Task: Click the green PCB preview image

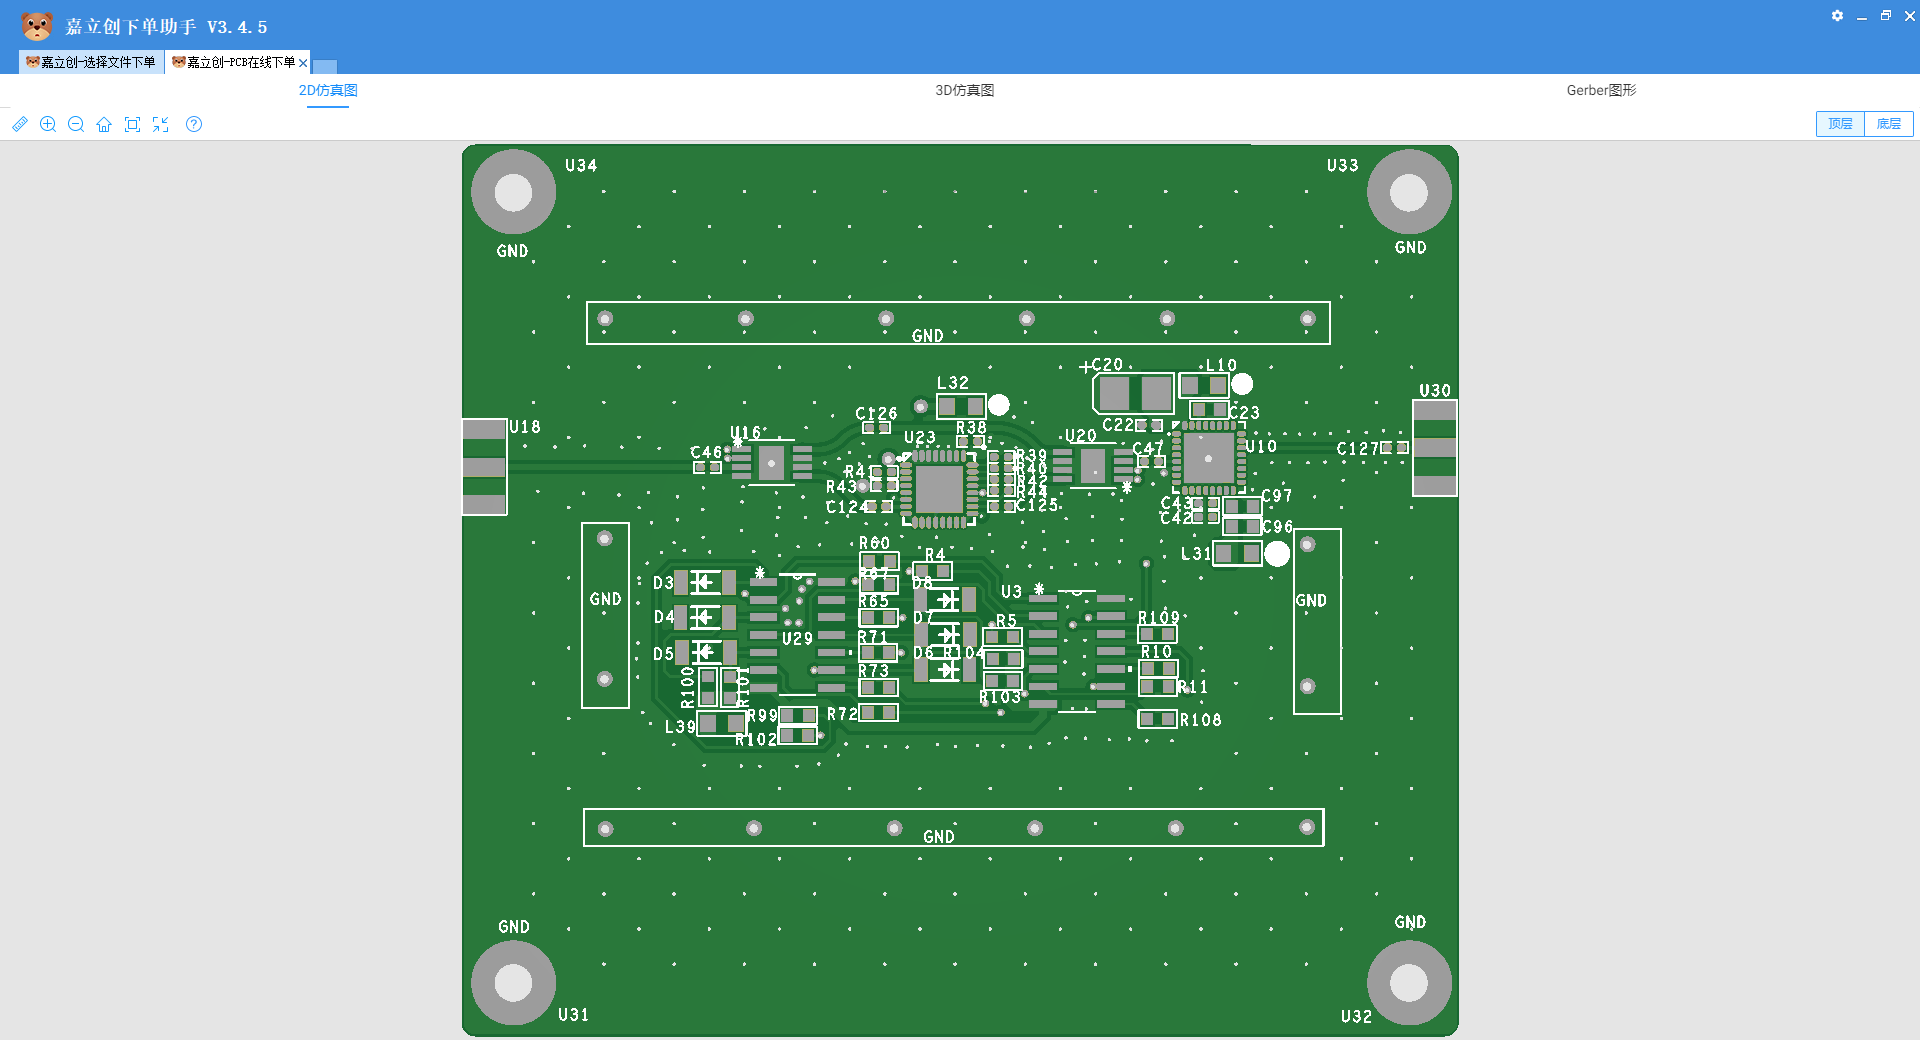Action: click(960, 590)
